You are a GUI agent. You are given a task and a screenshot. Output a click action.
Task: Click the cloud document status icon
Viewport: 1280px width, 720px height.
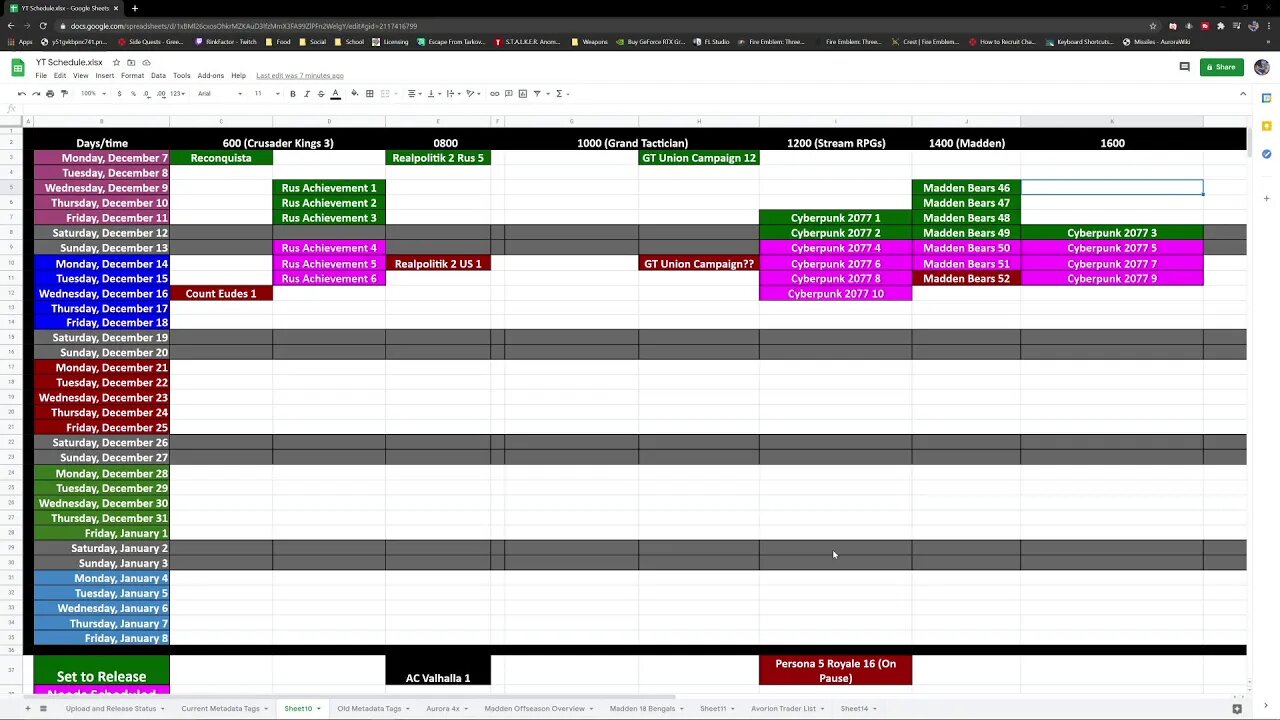click(146, 62)
